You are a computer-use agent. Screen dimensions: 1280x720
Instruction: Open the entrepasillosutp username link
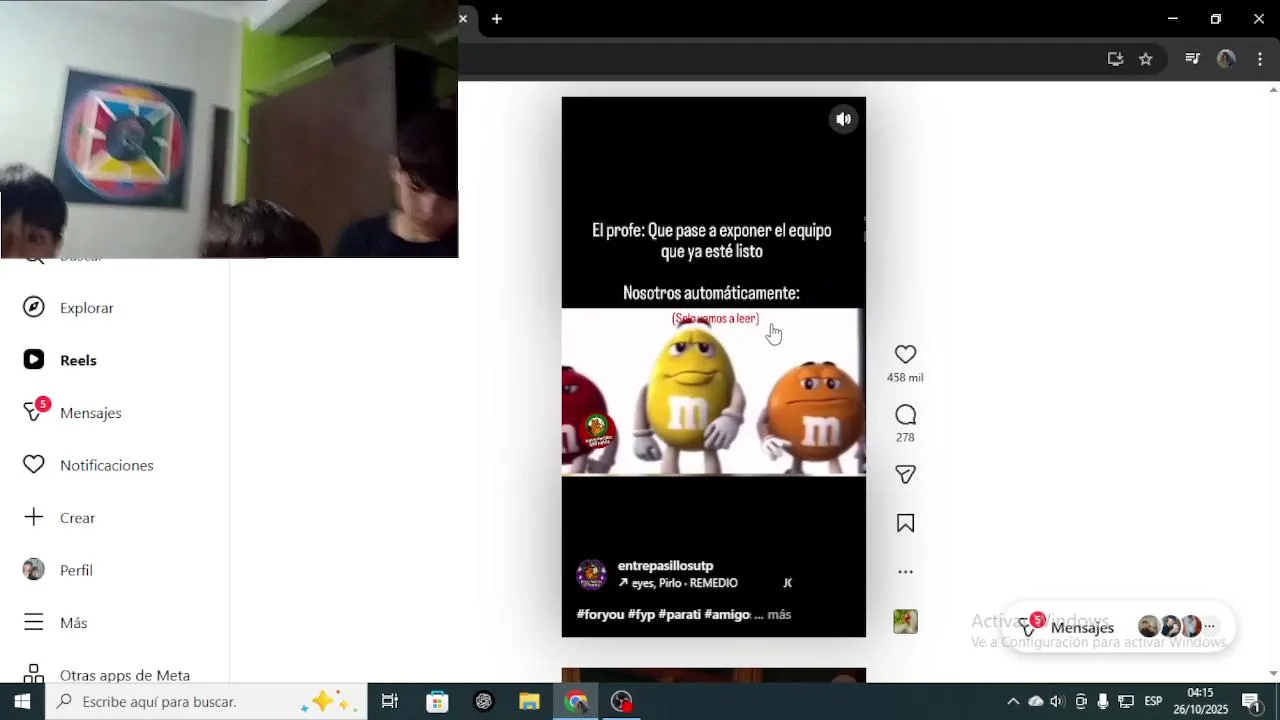[x=665, y=566]
